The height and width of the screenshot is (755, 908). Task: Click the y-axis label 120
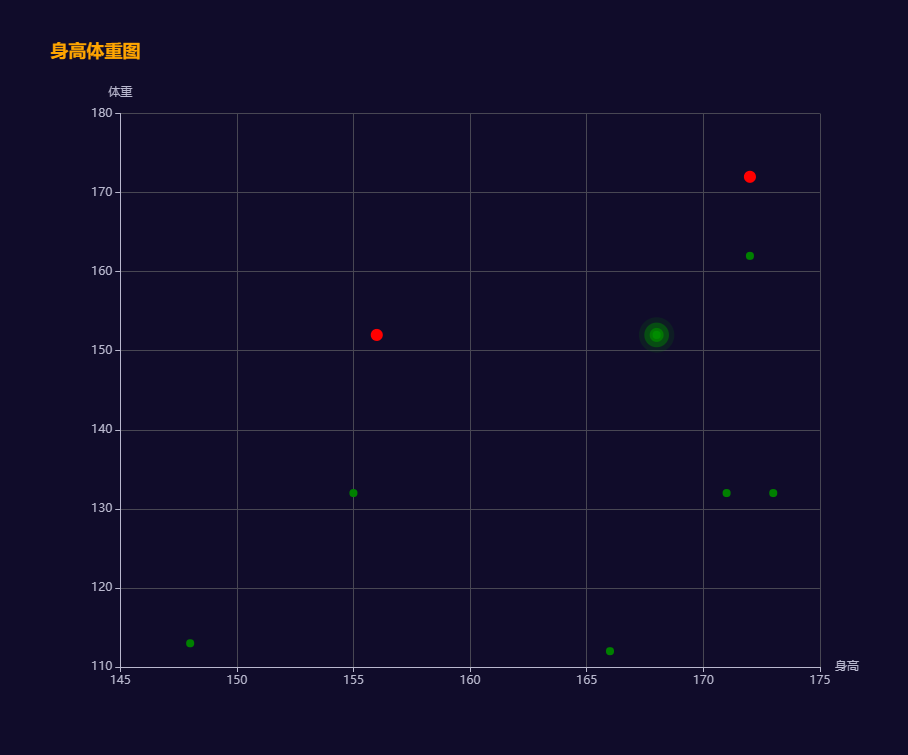click(101, 587)
